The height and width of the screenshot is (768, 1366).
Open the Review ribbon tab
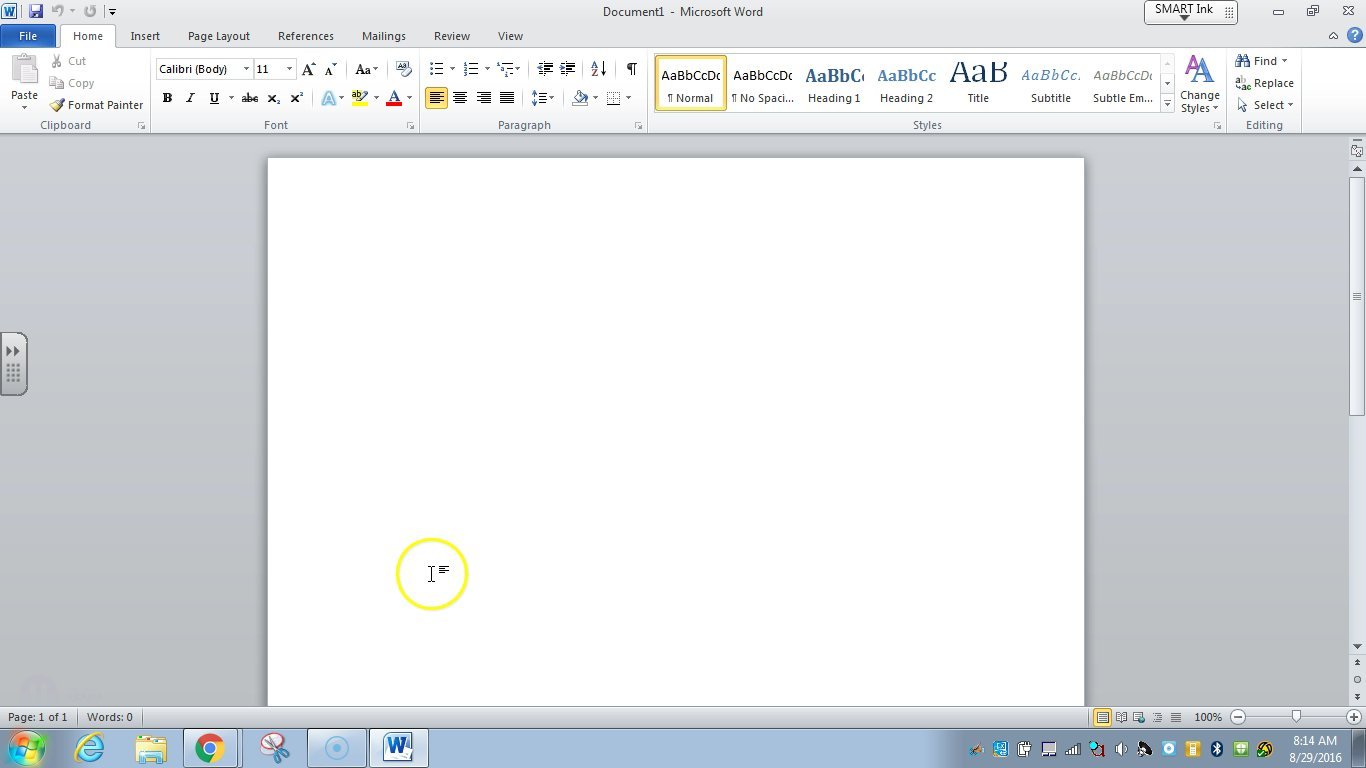point(451,36)
